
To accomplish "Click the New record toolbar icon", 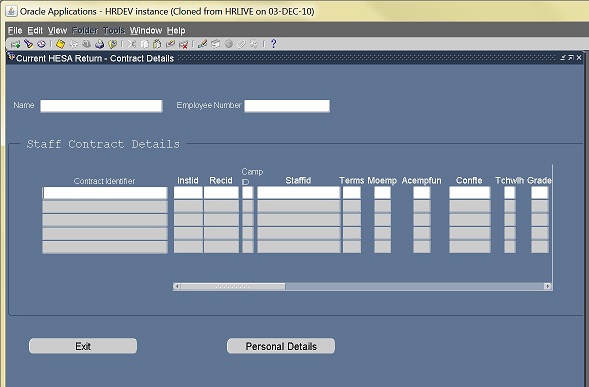I will 15,44.
